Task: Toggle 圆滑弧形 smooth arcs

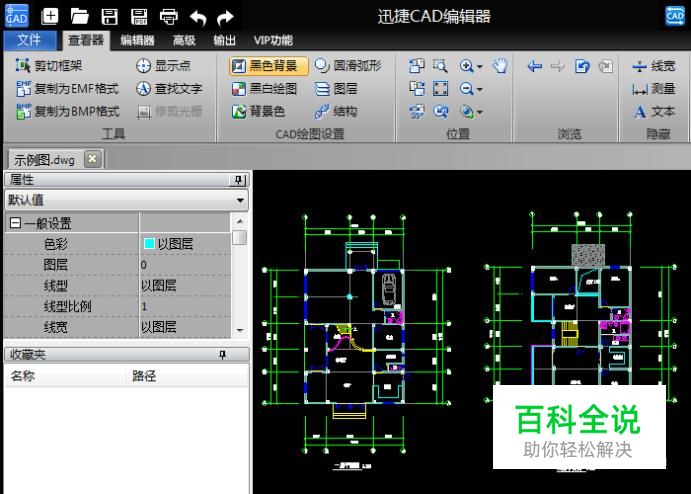Action: tap(348, 66)
